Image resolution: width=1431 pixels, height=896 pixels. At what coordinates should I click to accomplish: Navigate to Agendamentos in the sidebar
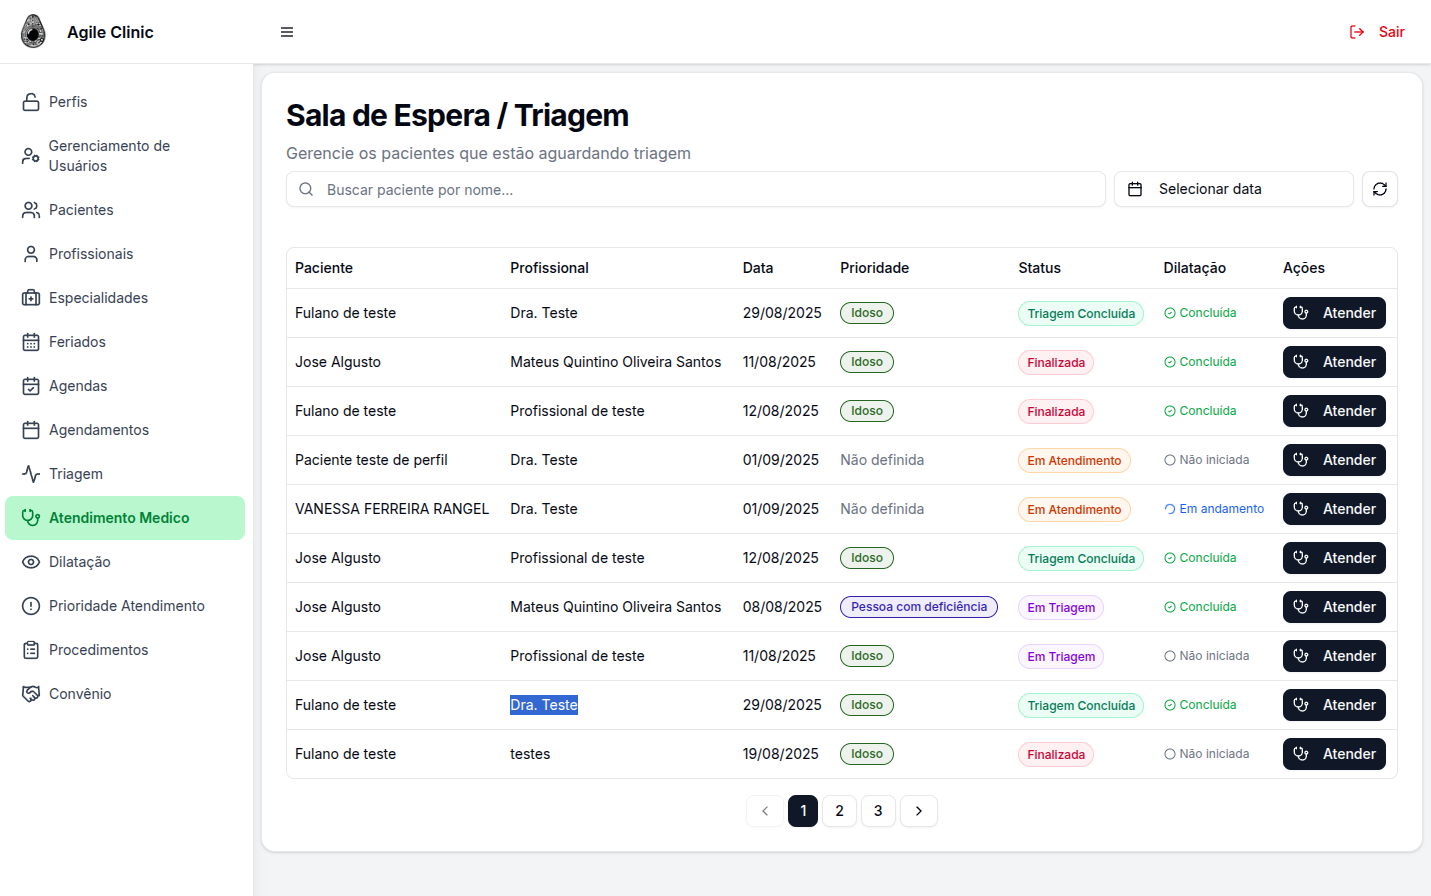click(x=98, y=430)
